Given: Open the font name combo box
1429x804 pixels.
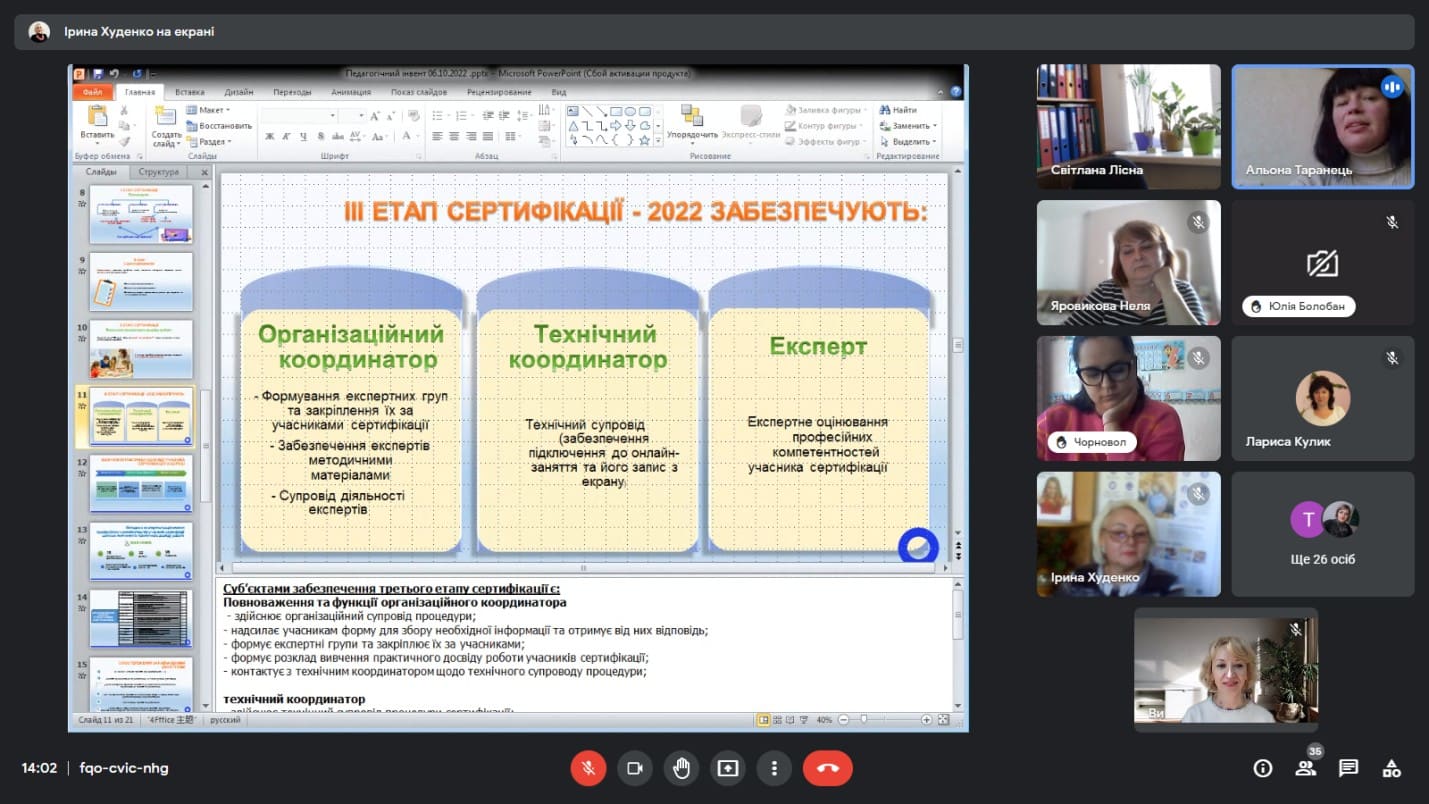Looking at the screenshot, I should (300, 117).
